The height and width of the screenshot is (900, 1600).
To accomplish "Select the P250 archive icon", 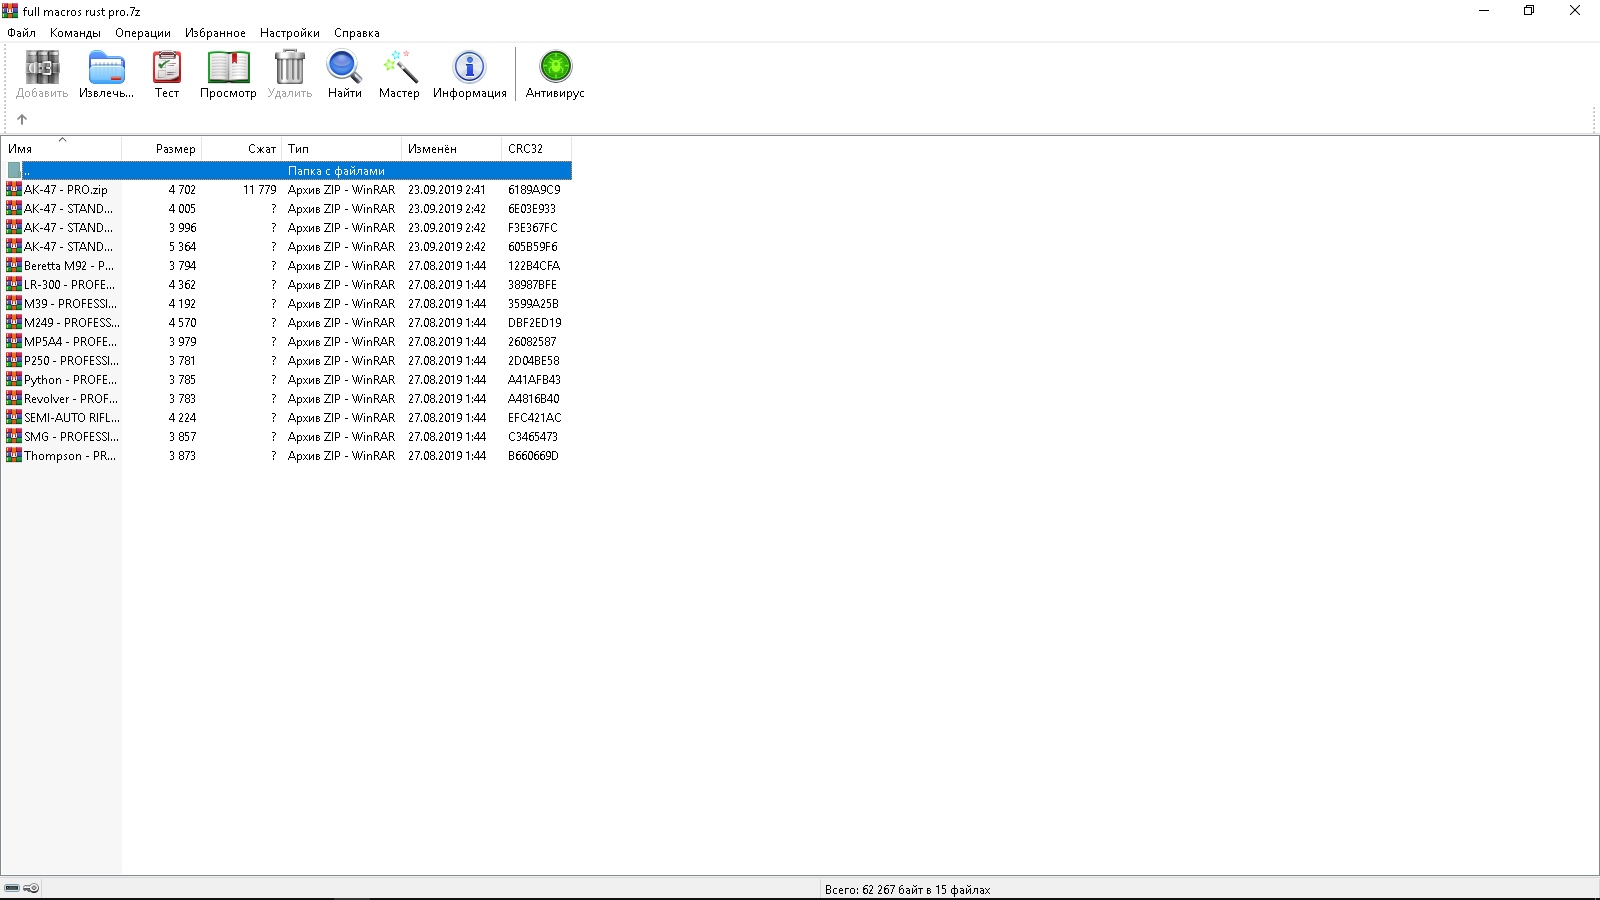I will click(x=14, y=360).
